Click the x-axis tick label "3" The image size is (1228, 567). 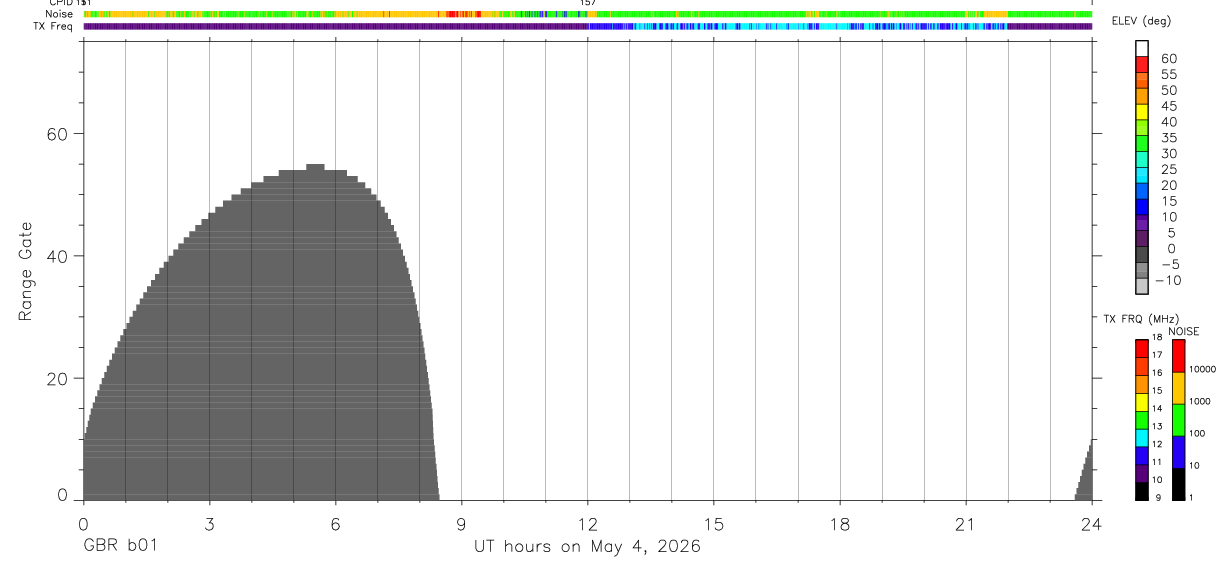pyautogui.click(x=209, y=524)
